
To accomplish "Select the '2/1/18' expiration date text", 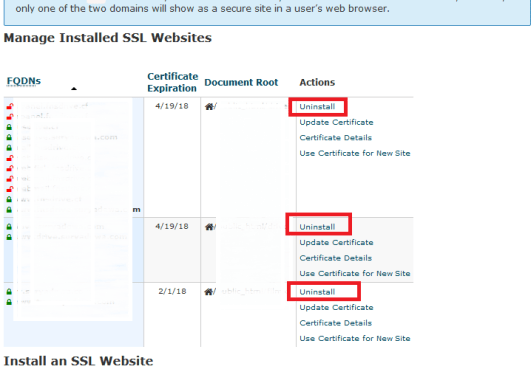I will pyautogui.click(x=172, y=291).
